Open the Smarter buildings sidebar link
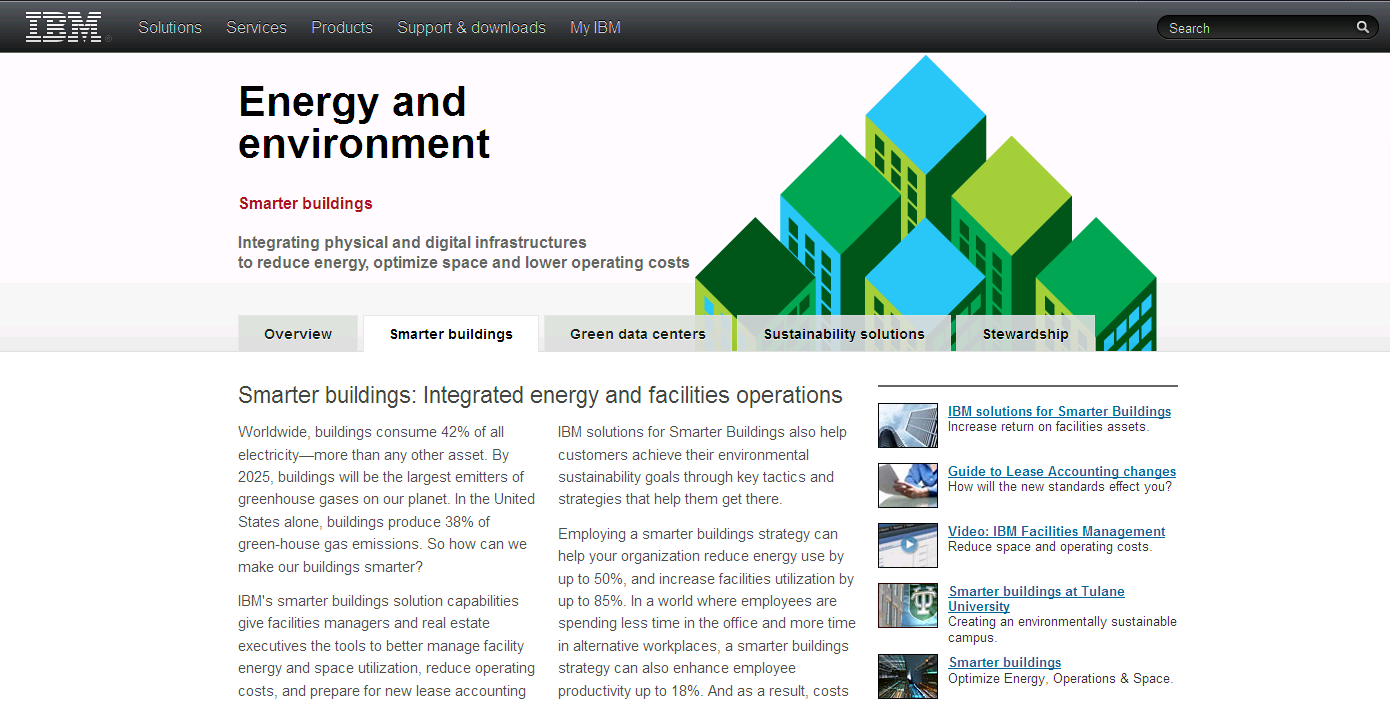Viewport: 1390px width, 702px height. coord(1005,662)
